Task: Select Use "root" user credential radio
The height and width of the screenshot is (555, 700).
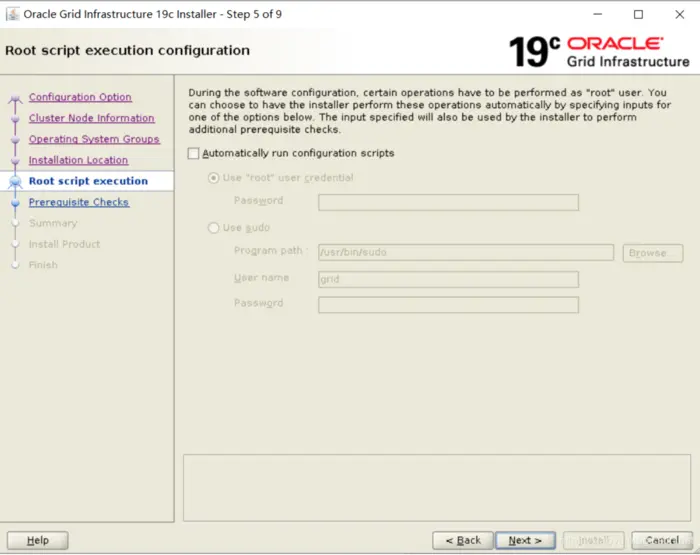Action: (x=213, y=178)
